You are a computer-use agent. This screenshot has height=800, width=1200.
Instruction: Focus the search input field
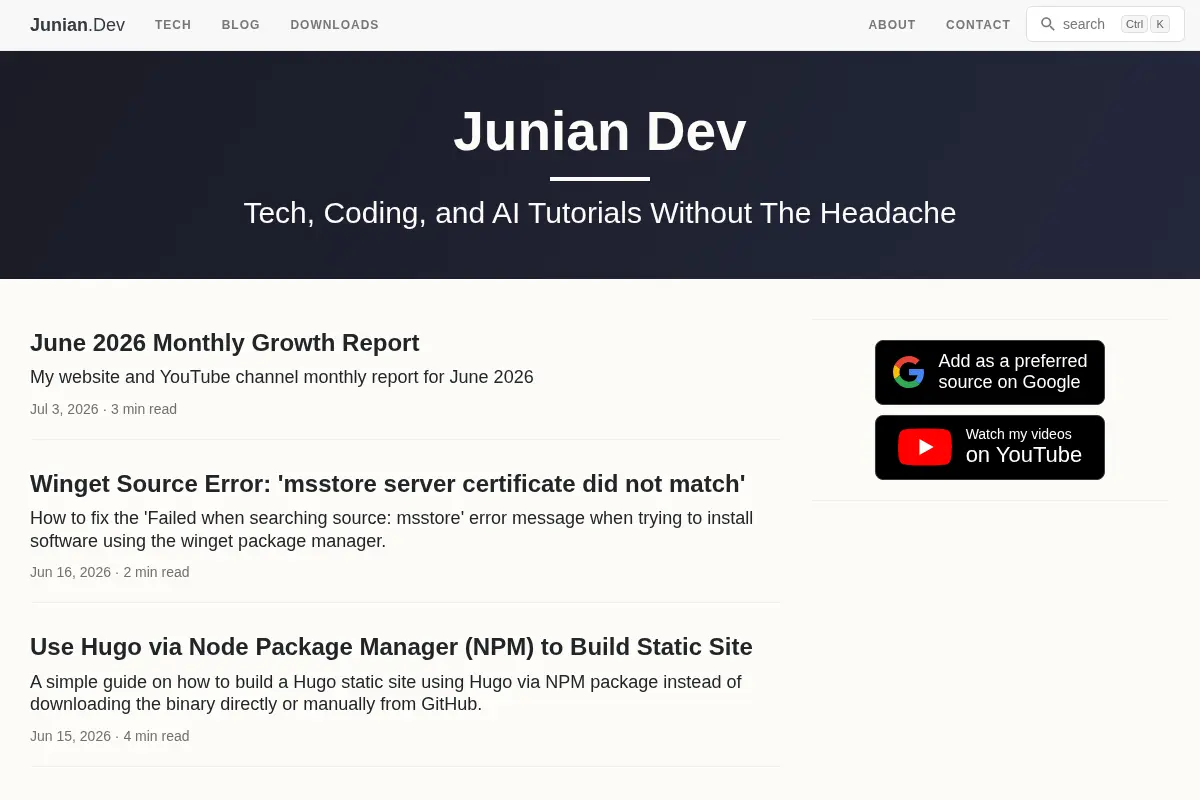[1105, 24]
